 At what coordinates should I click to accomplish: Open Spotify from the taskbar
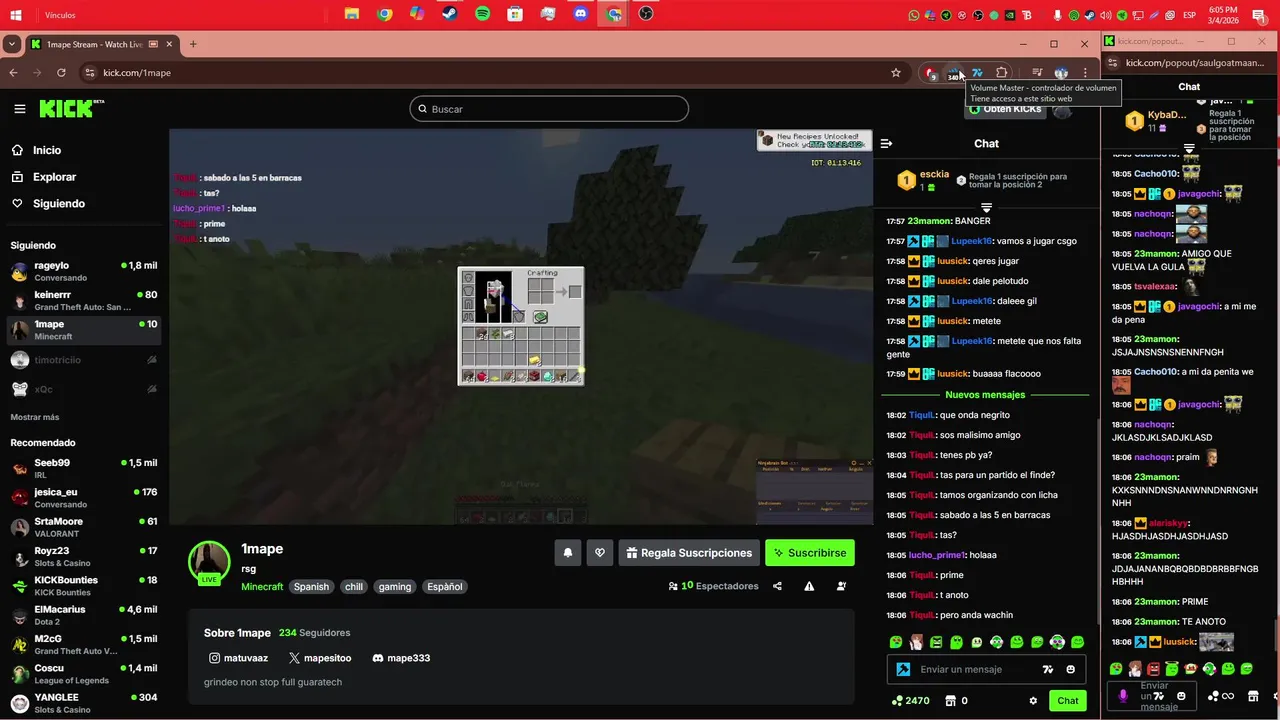(482, 14)
